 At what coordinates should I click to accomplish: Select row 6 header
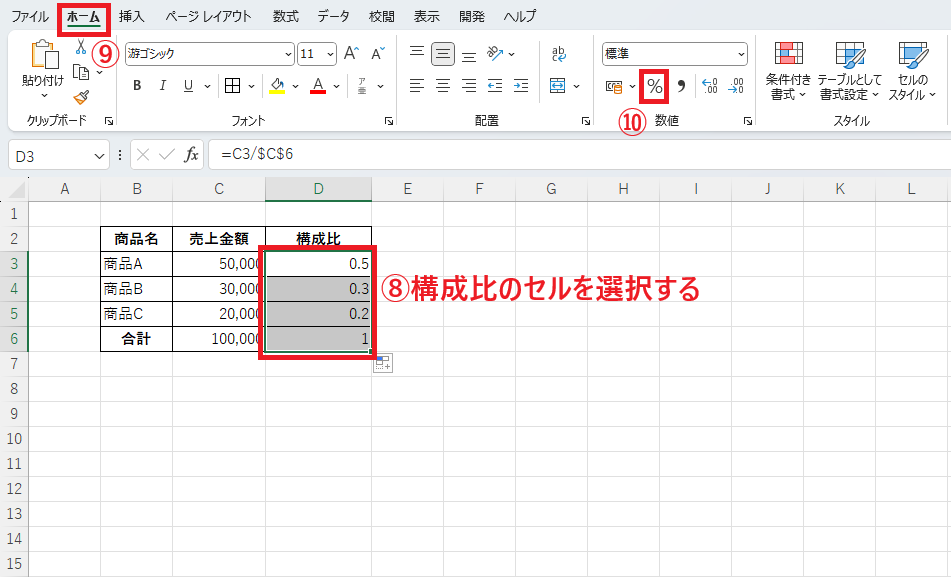[x=14, y=339]
